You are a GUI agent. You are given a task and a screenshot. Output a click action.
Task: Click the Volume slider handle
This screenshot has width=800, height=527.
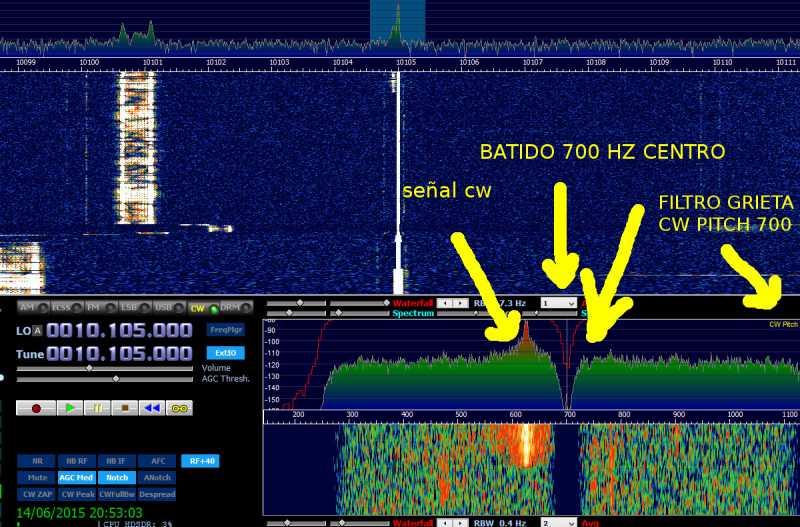pos(89,368)
